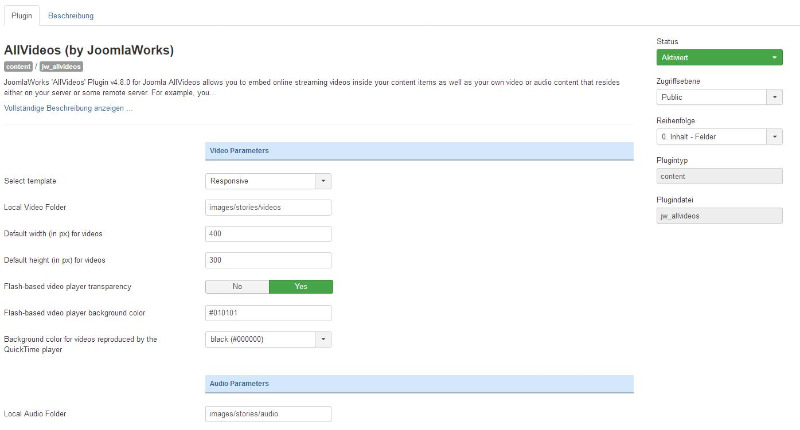The height and width of the screenshot is (430, 800).
Task: Click the default video height field
Action: [268, 260]
